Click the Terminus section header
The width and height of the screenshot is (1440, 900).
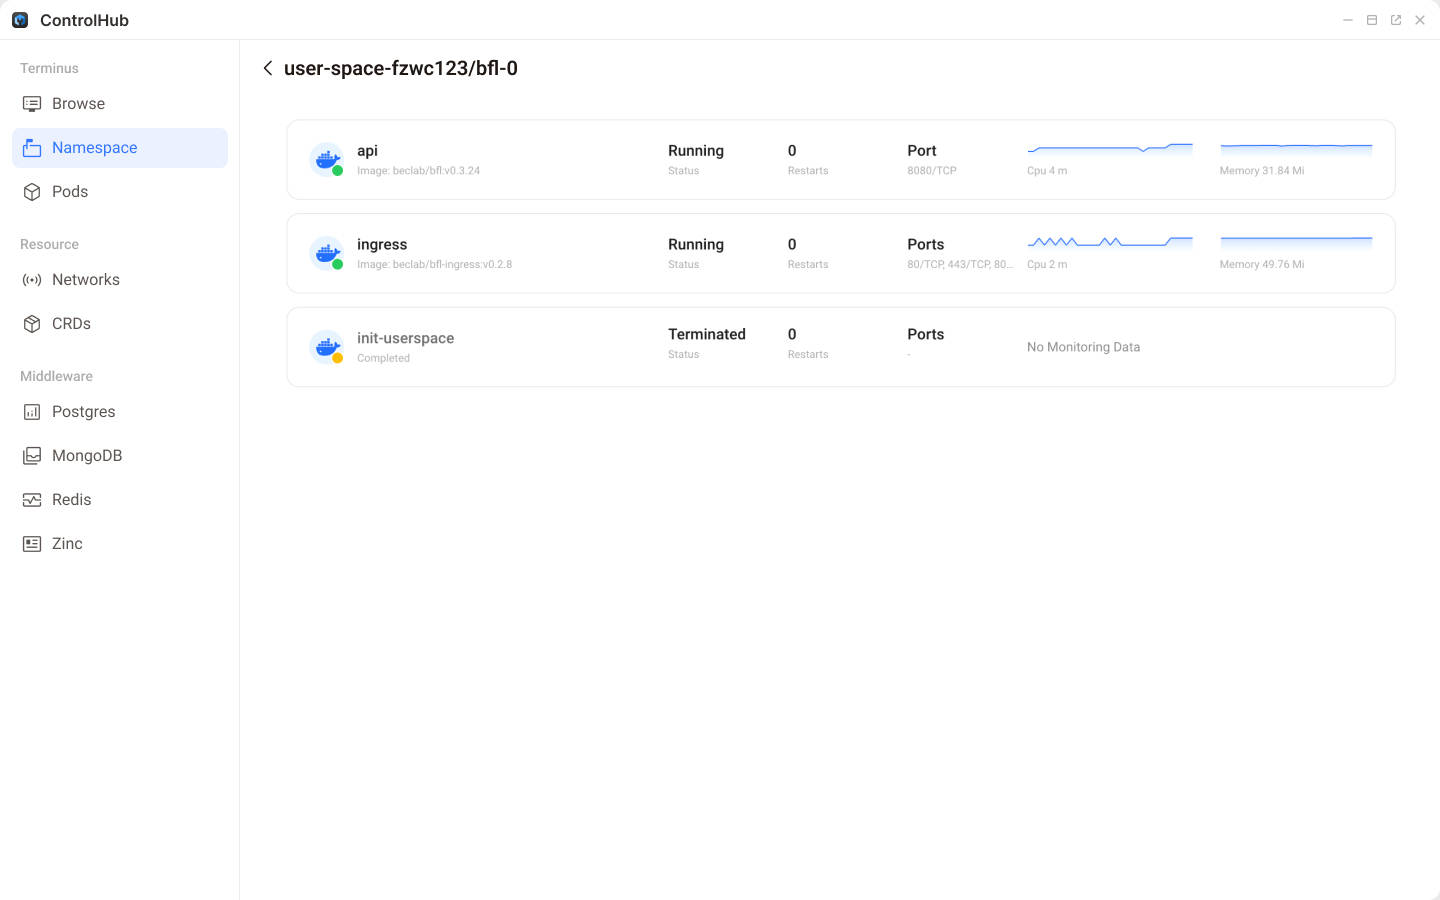49,68
